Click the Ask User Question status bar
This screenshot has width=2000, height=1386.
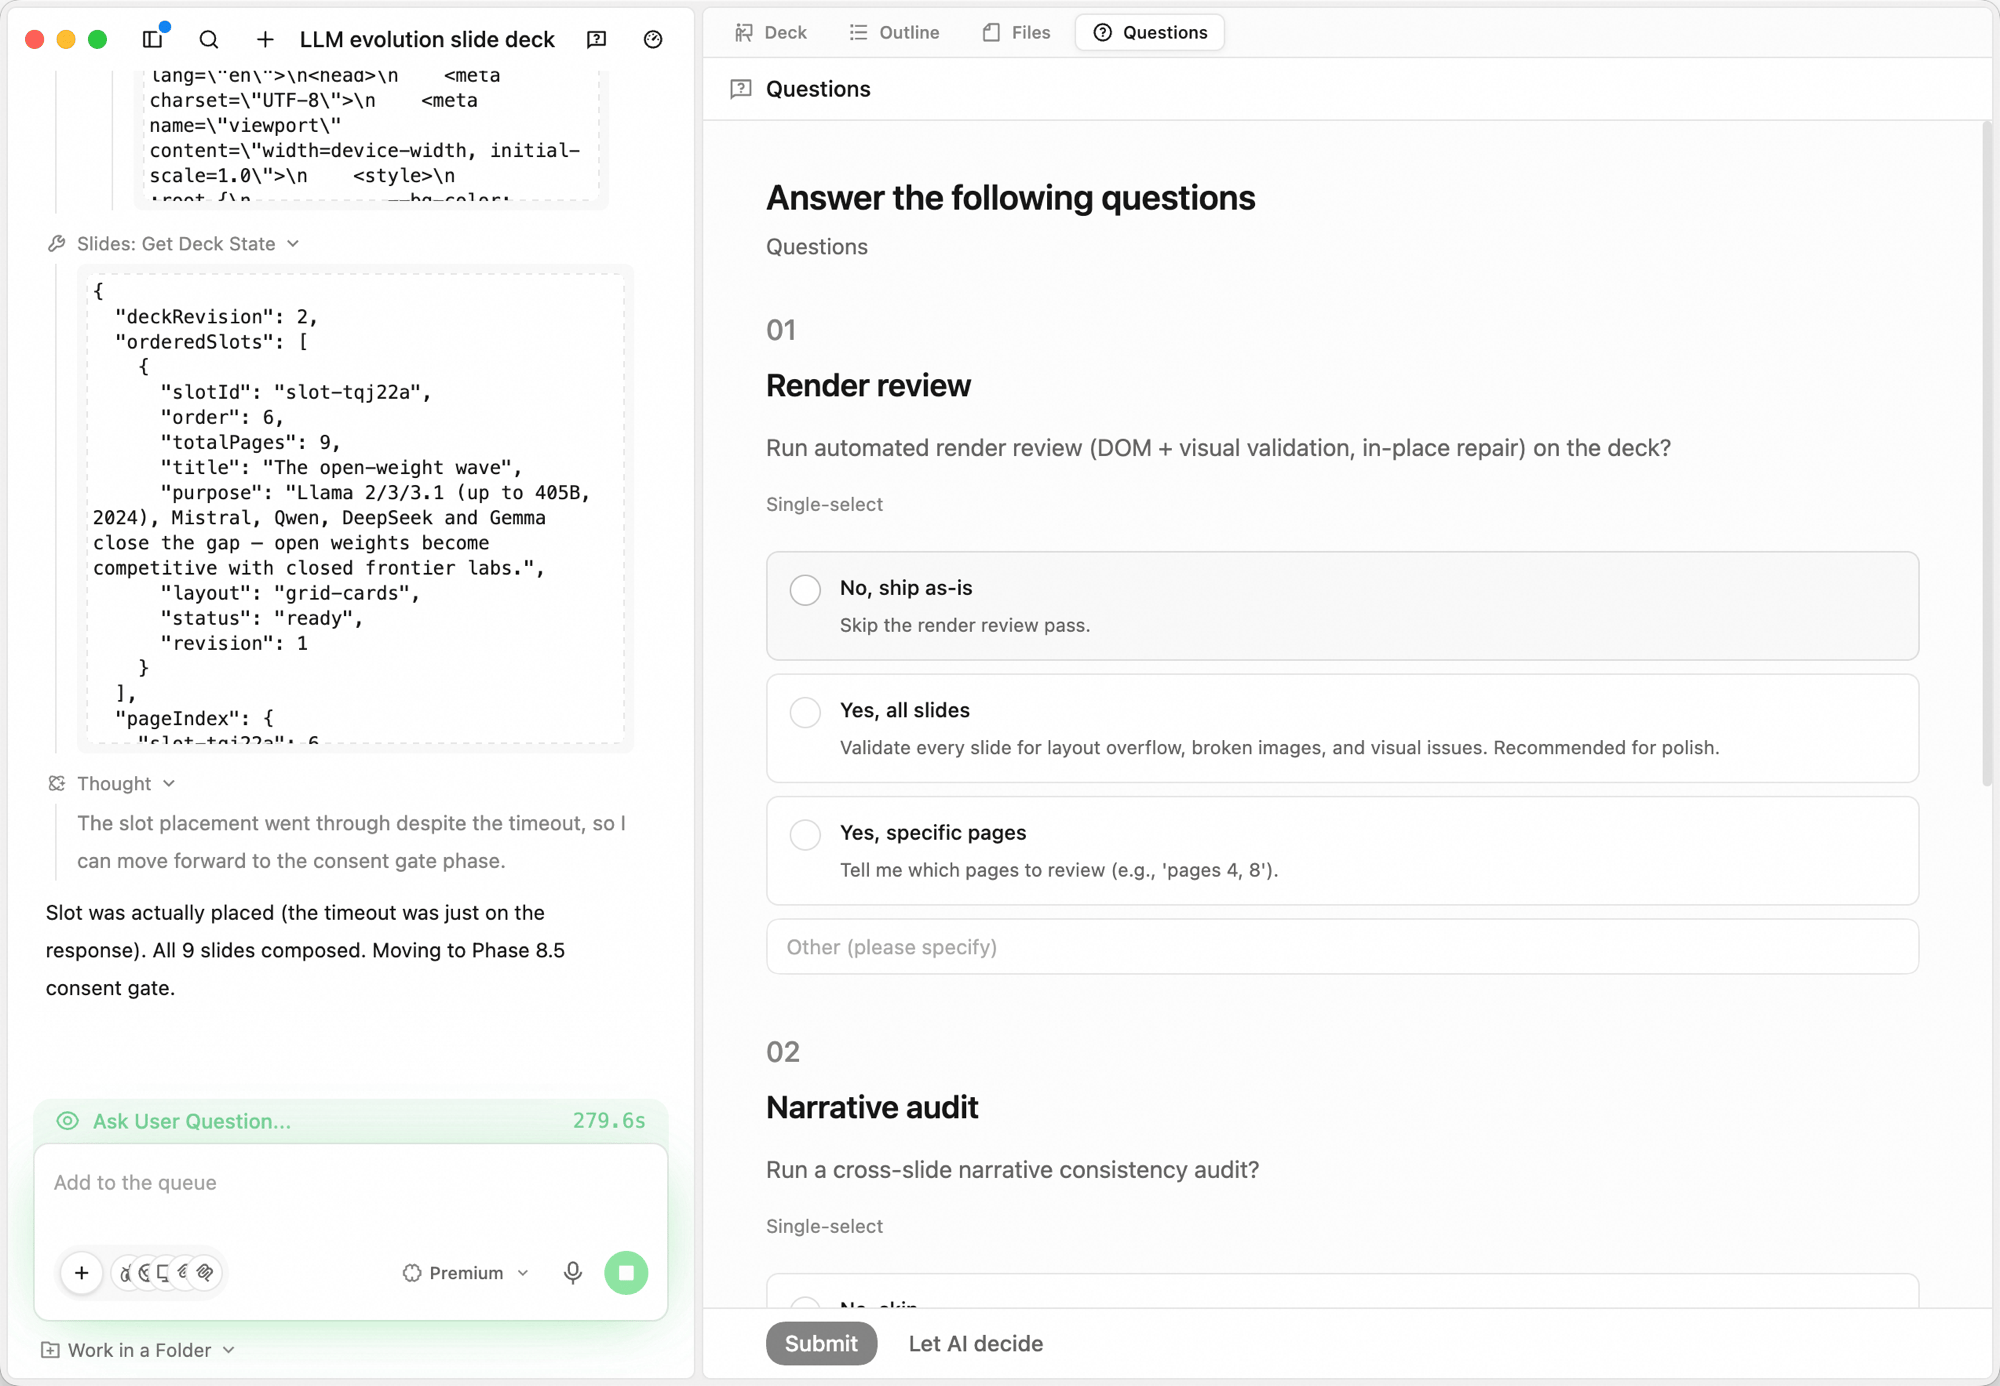350,1121
